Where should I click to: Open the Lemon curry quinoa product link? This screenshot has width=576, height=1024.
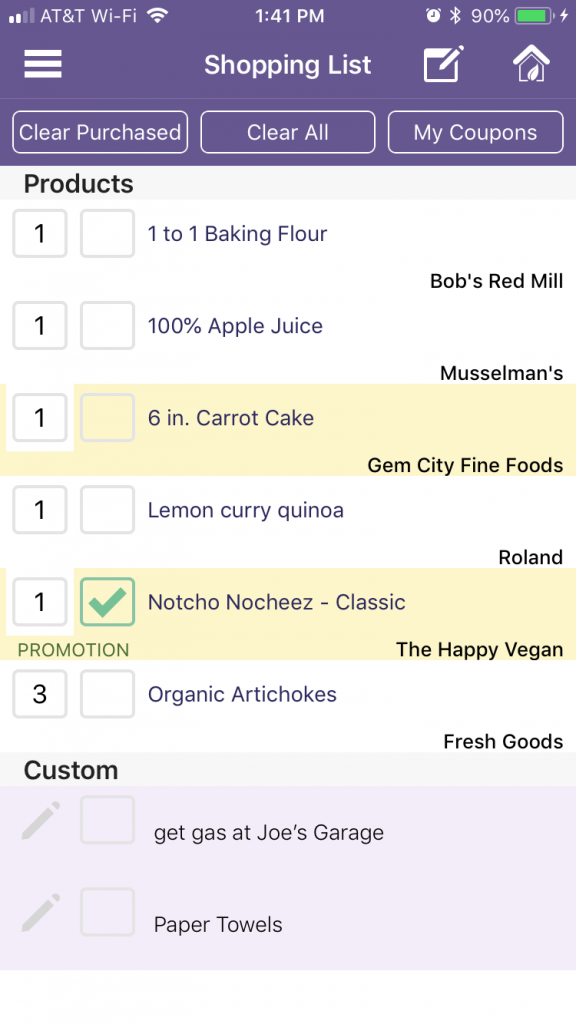point(246,510)
